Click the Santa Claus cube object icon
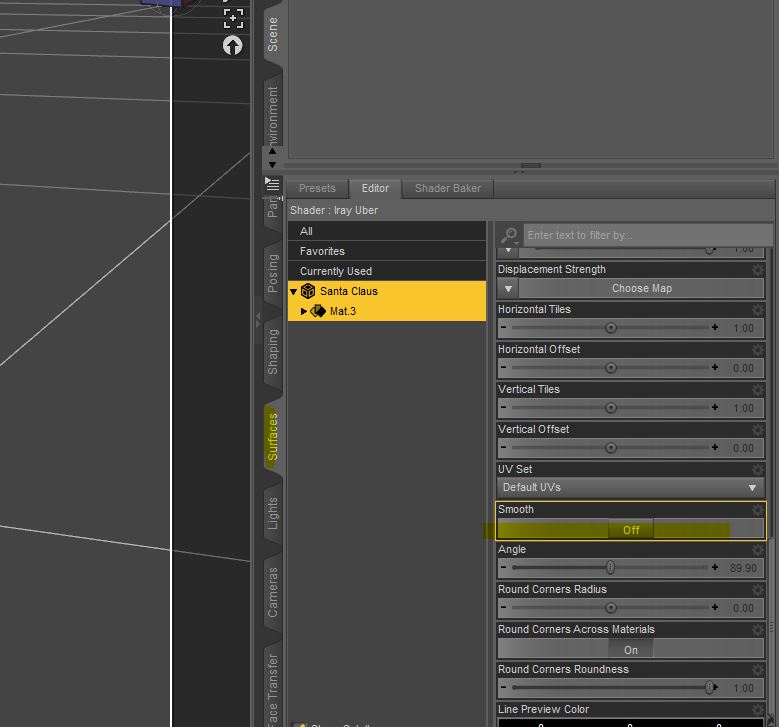This screenshot has width=779, height=727. point(308,291)
